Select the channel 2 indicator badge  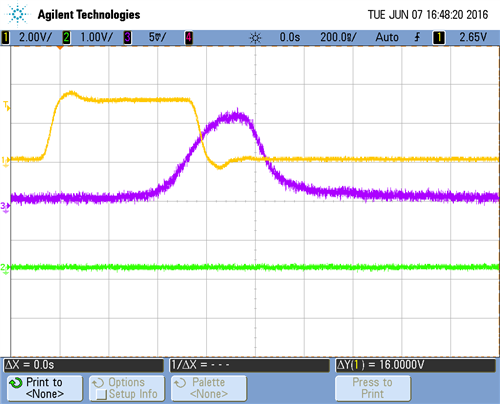click(66, 37)
